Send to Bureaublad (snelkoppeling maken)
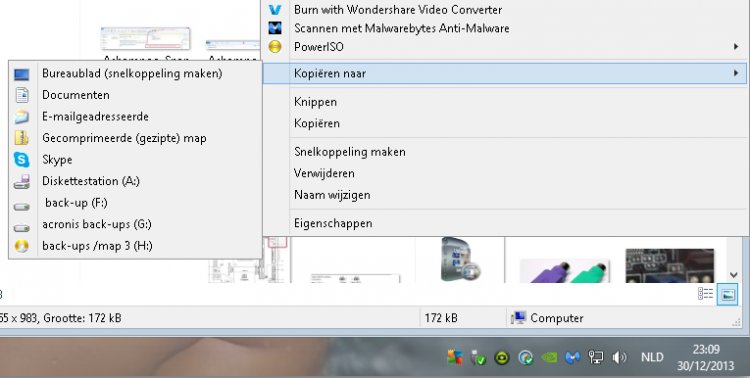Screen dimensions: 750x378 point(135,74)
